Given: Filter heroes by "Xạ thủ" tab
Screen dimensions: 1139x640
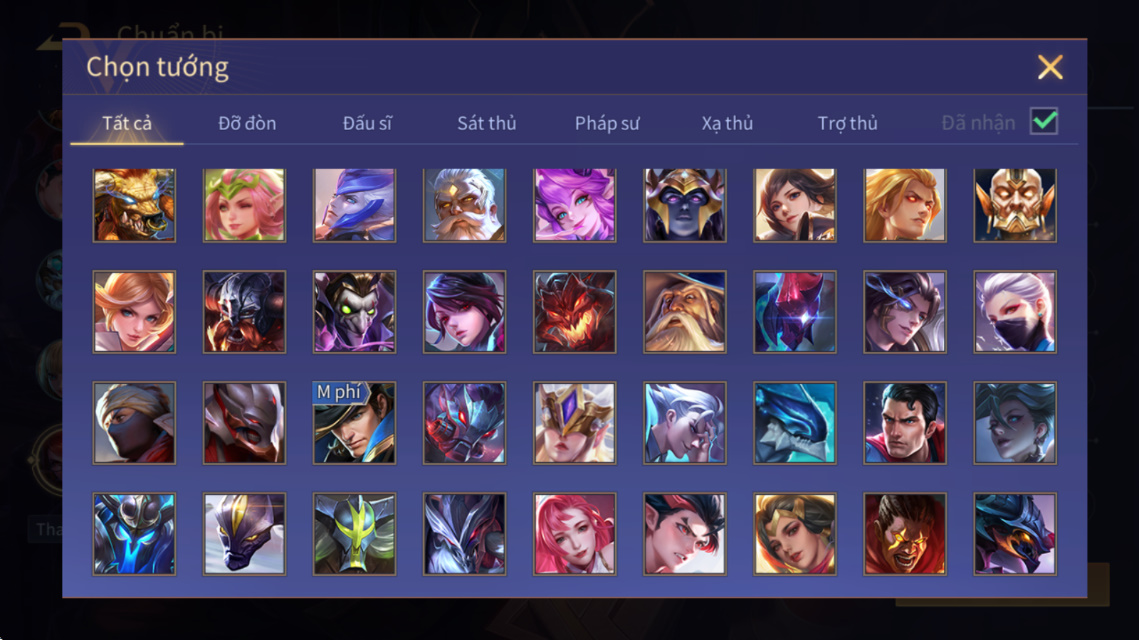Looking at the screenshot, I should (727, 123).
